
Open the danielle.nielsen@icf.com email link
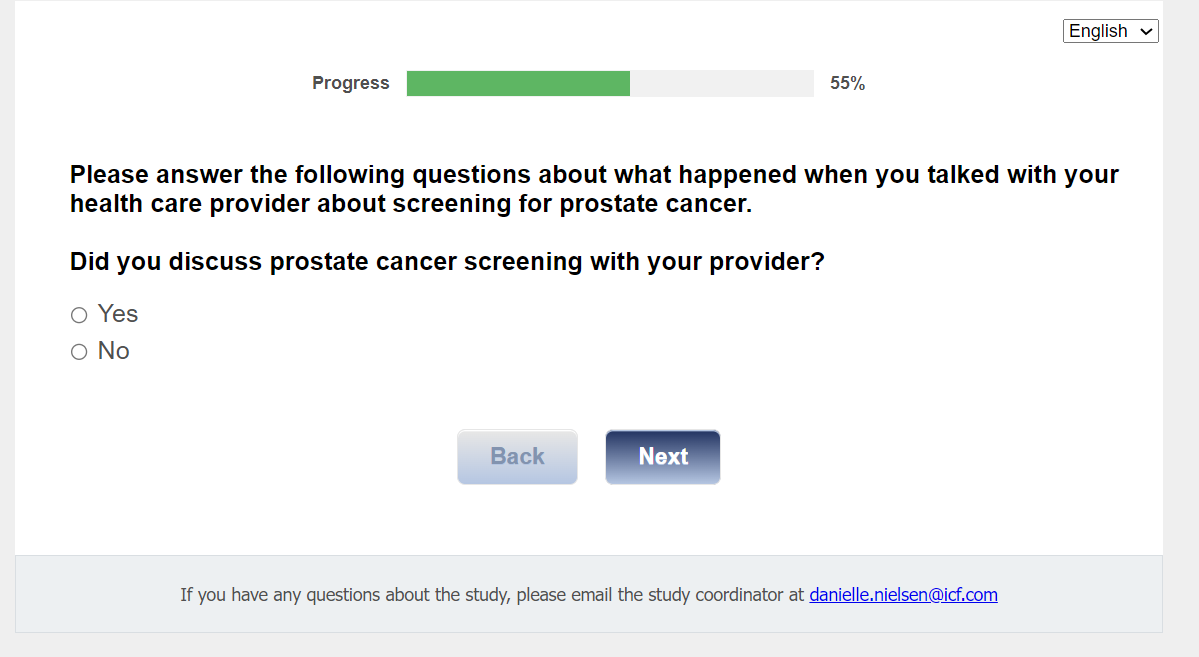pyautogui.click(x=903, y=595)
